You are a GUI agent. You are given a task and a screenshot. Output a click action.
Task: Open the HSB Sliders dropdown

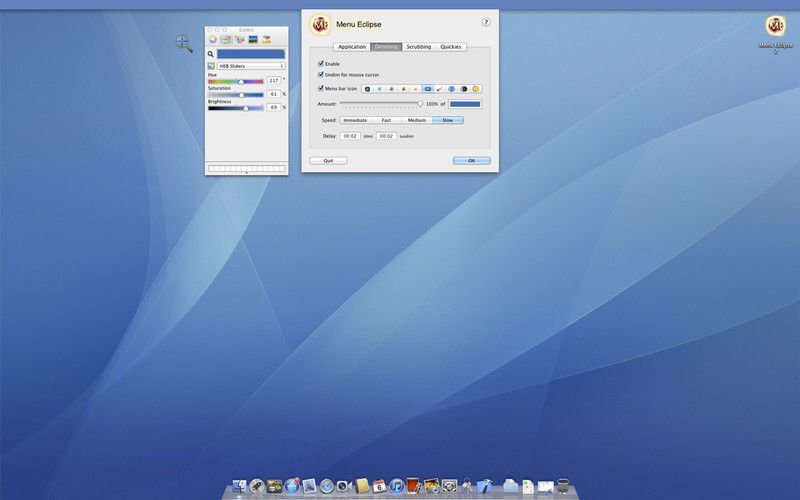tap(251, 66)
